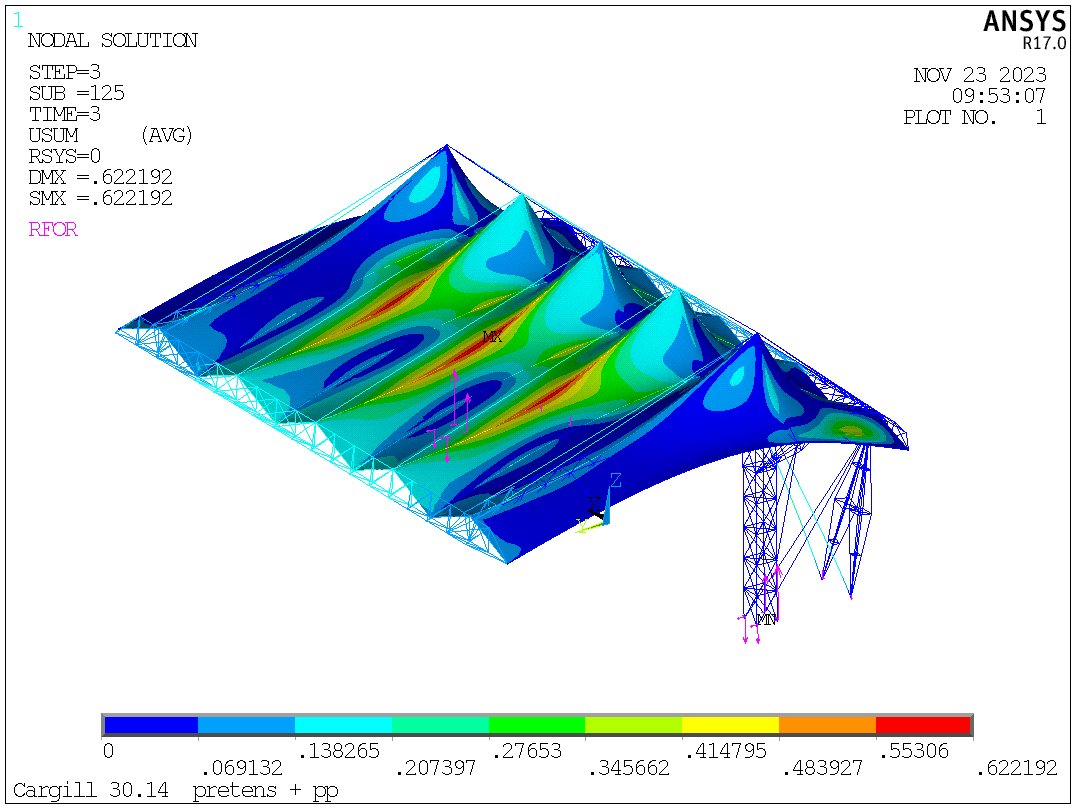Image resolution: width=1077 pixels, height=810 pixels.
Task: Click the USUM (AVG) result label
Action: (x=110, y=135)
